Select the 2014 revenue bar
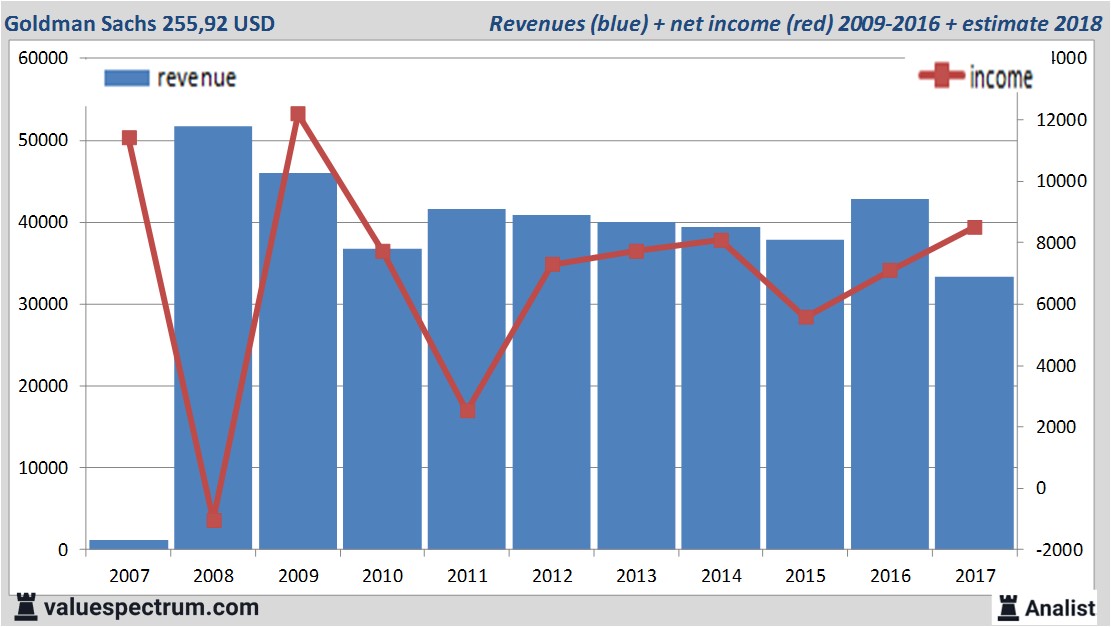This screenshot has width=1111, height=627. 721,388
